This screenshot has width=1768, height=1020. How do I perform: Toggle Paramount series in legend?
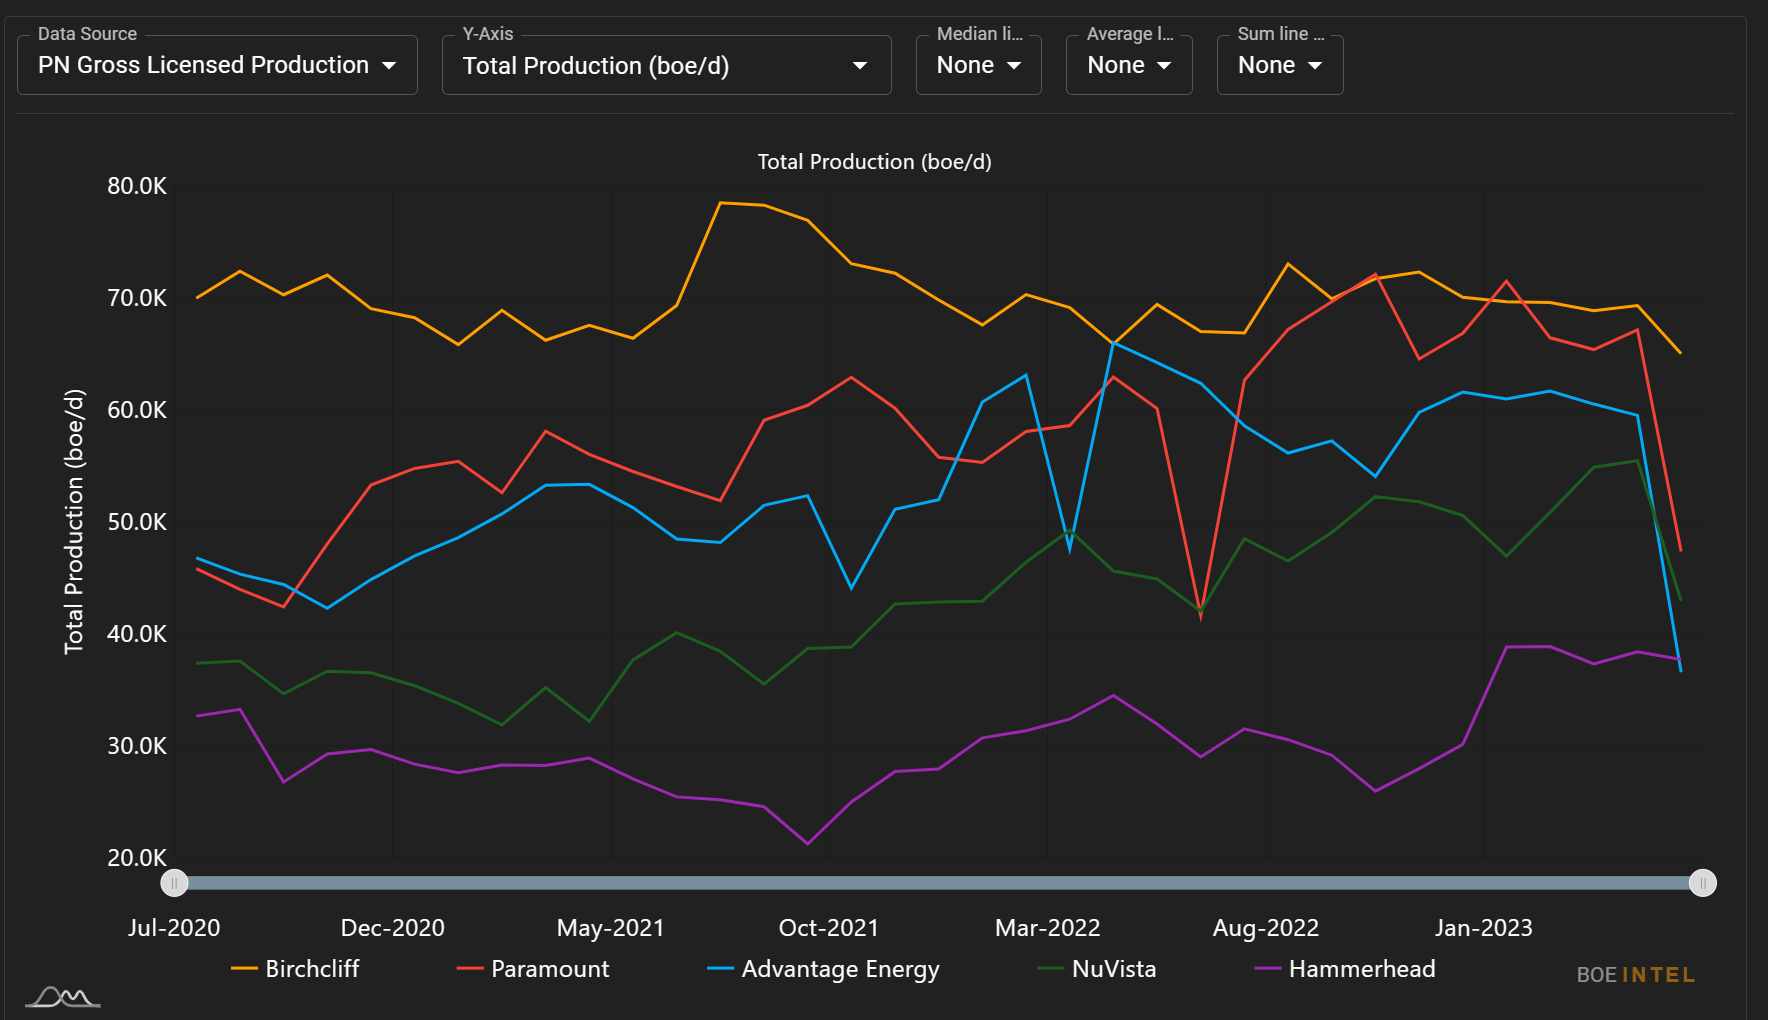coord(532,969)
